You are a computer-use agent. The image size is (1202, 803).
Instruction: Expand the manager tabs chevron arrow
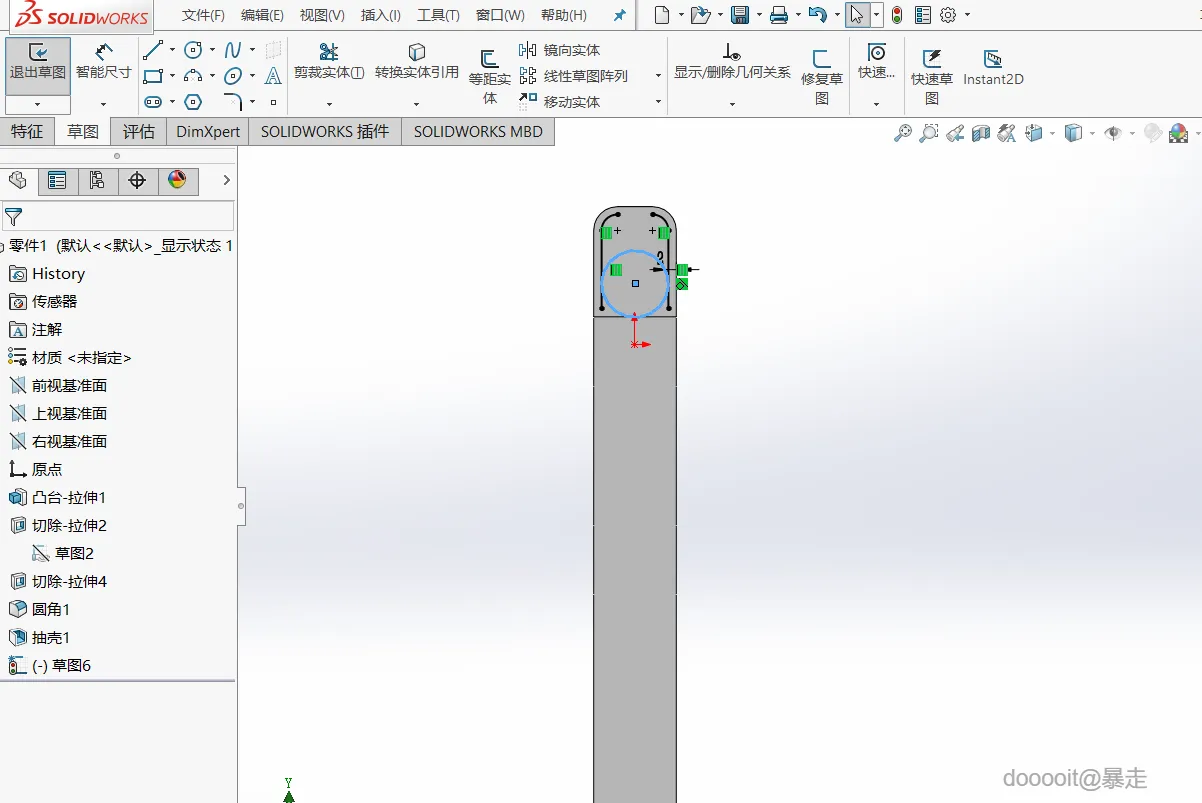[x=227, y=181]
